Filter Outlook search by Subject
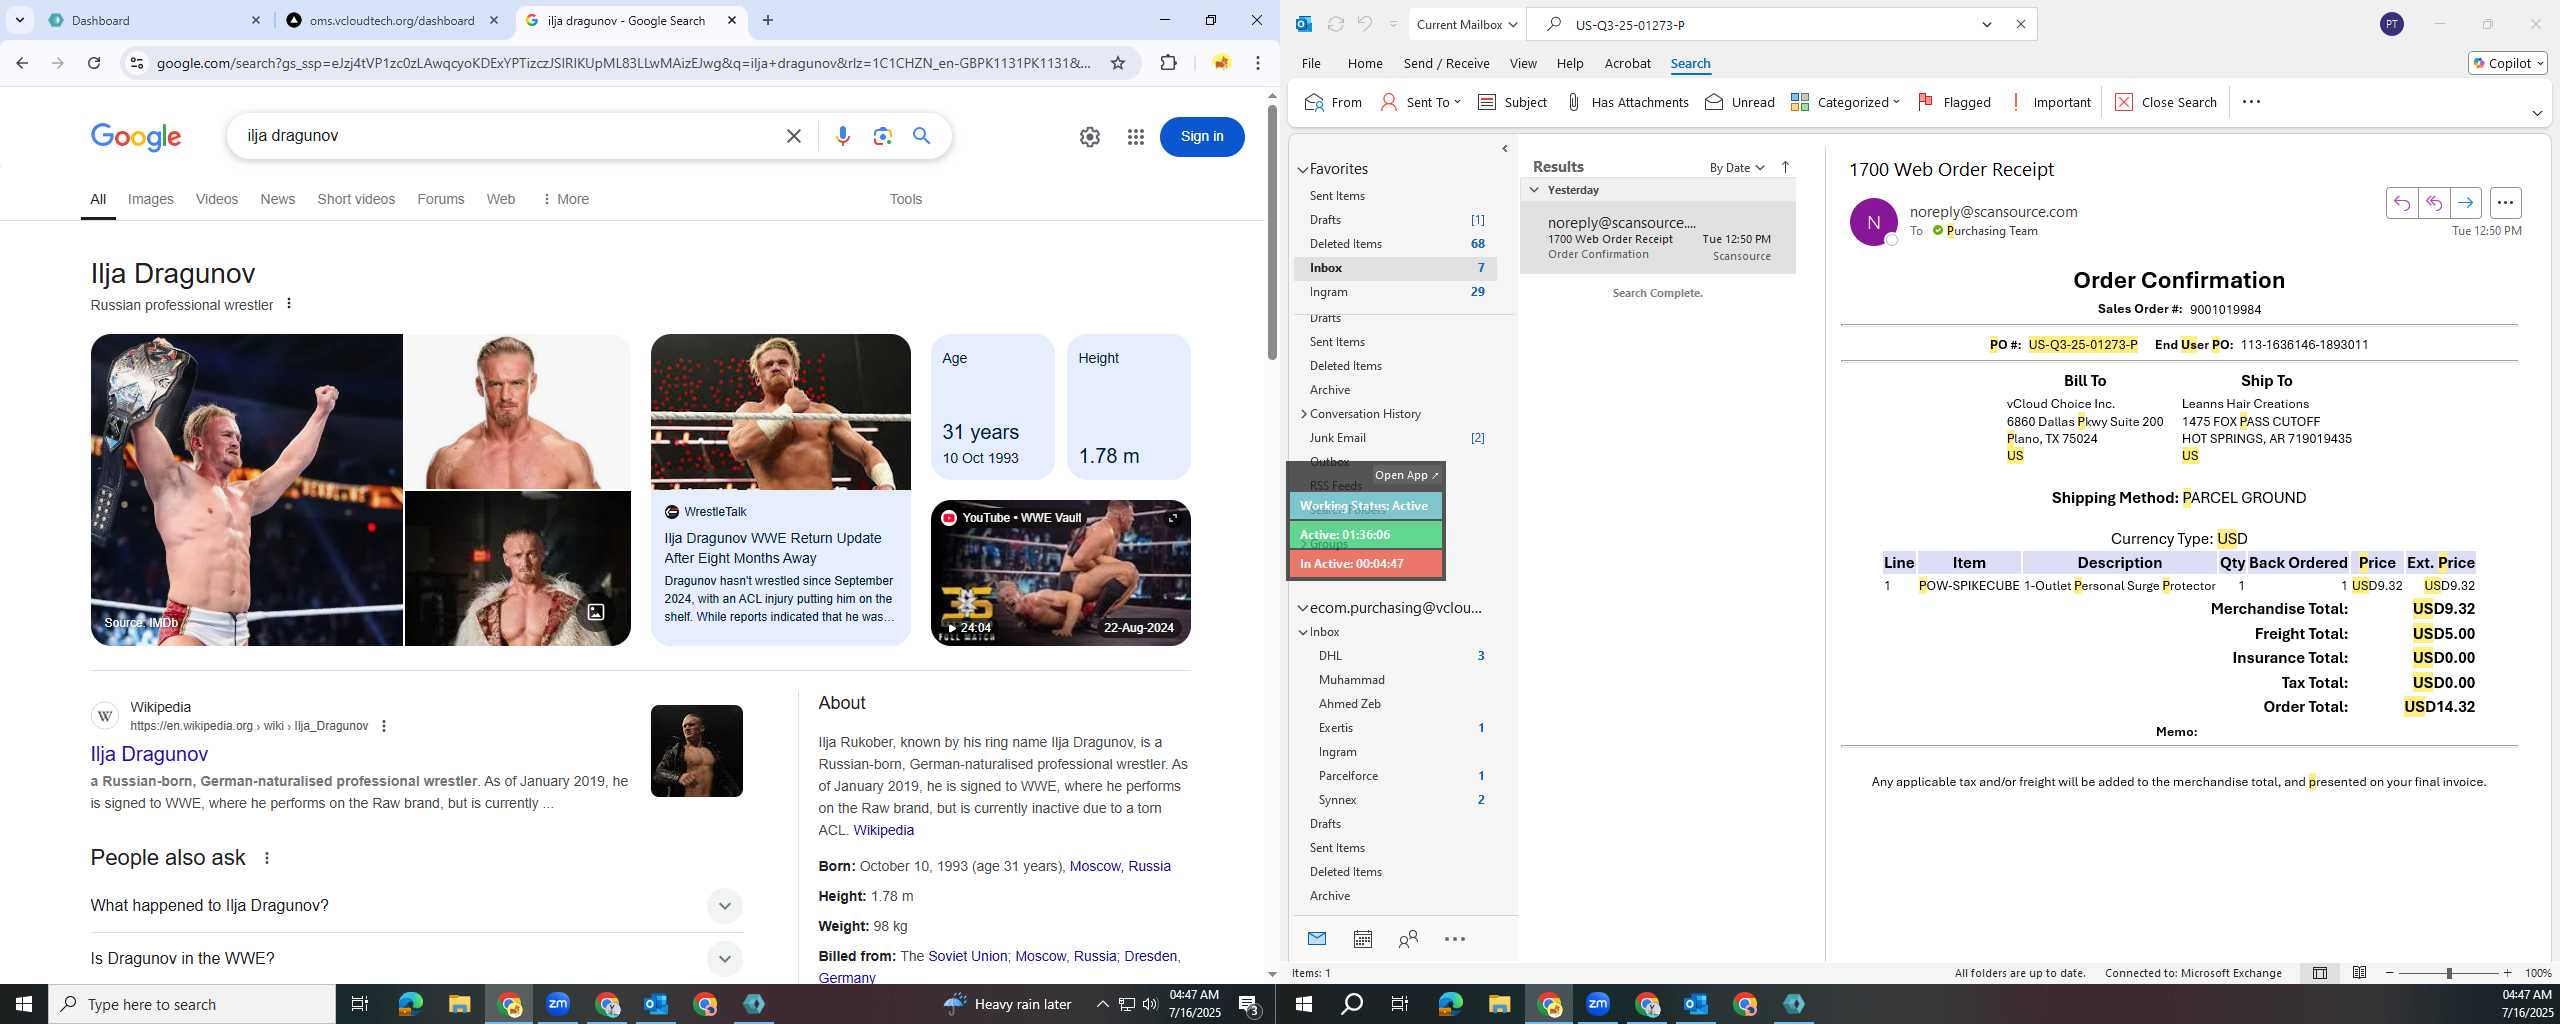2560x1024 pixels. [x=1512, y=102]
